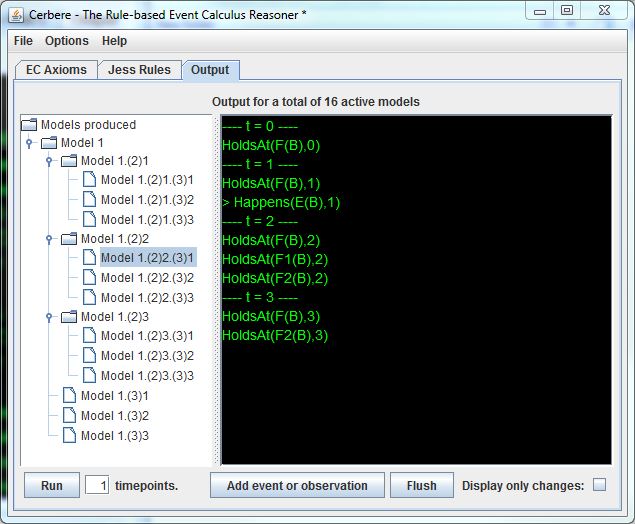Select the Model 1 label in tree
Image resolution: width=635 pixels, height=524 pixels.
click(82, 143)
